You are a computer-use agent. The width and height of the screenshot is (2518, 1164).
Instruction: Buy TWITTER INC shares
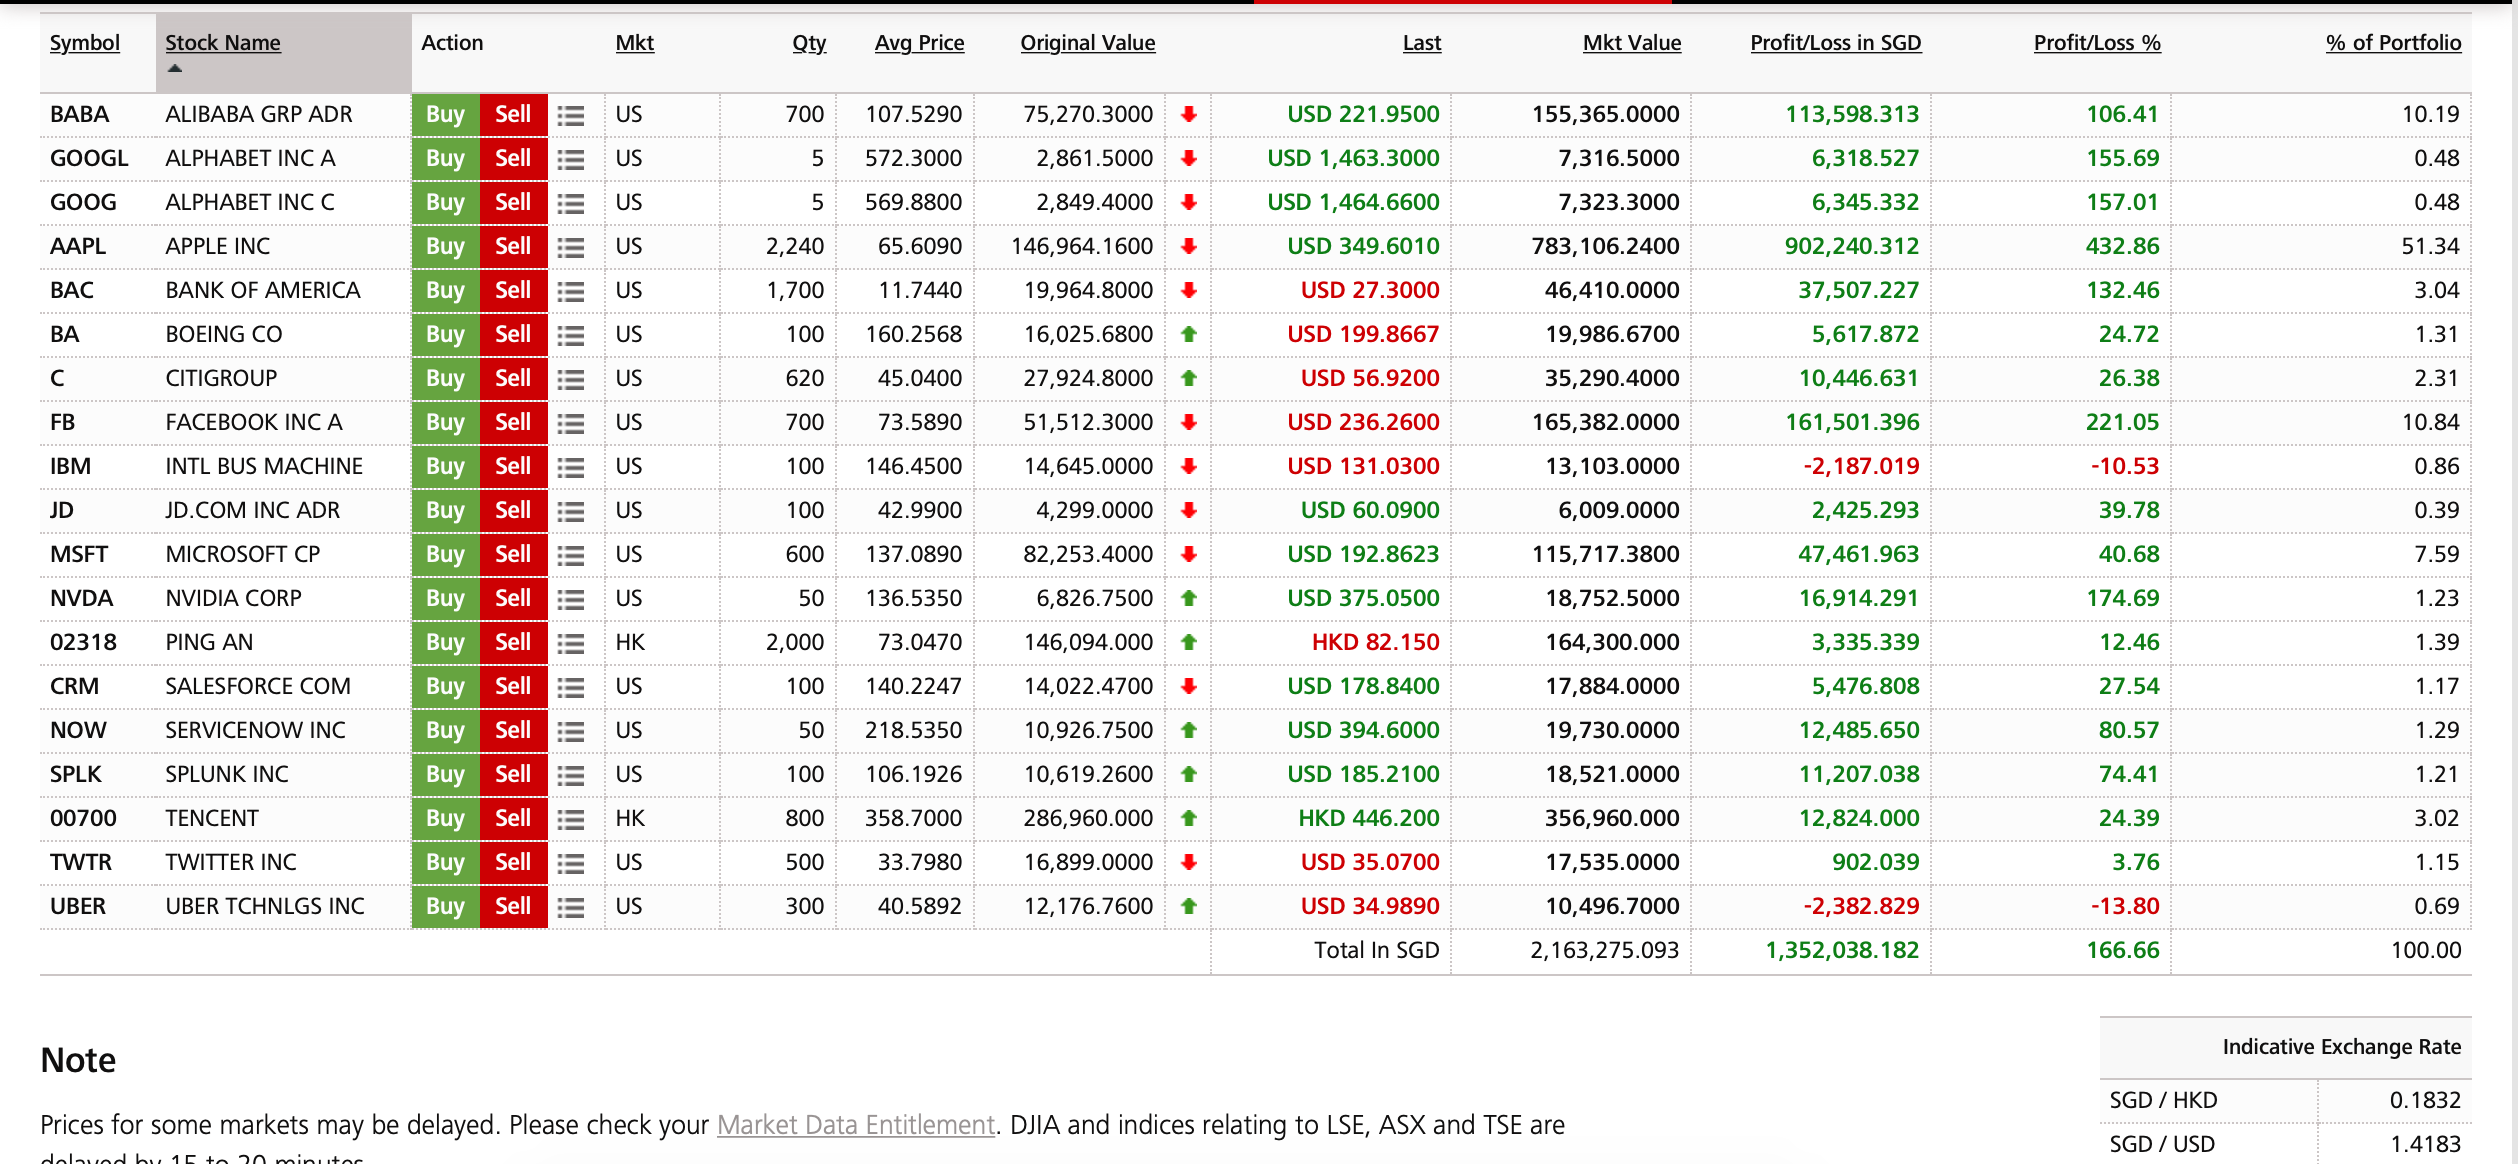446,863
